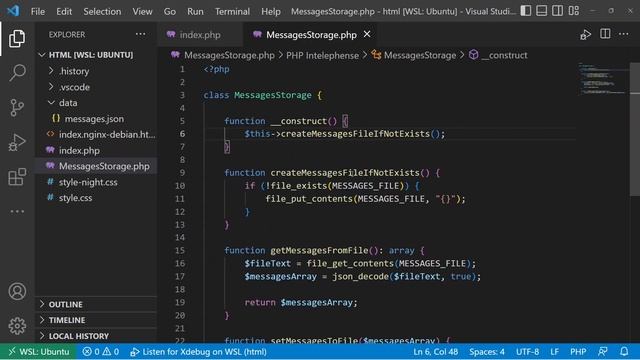Toggle bottom panel layout icon
This screenshot has height=360, width=640.
[542, 11]
